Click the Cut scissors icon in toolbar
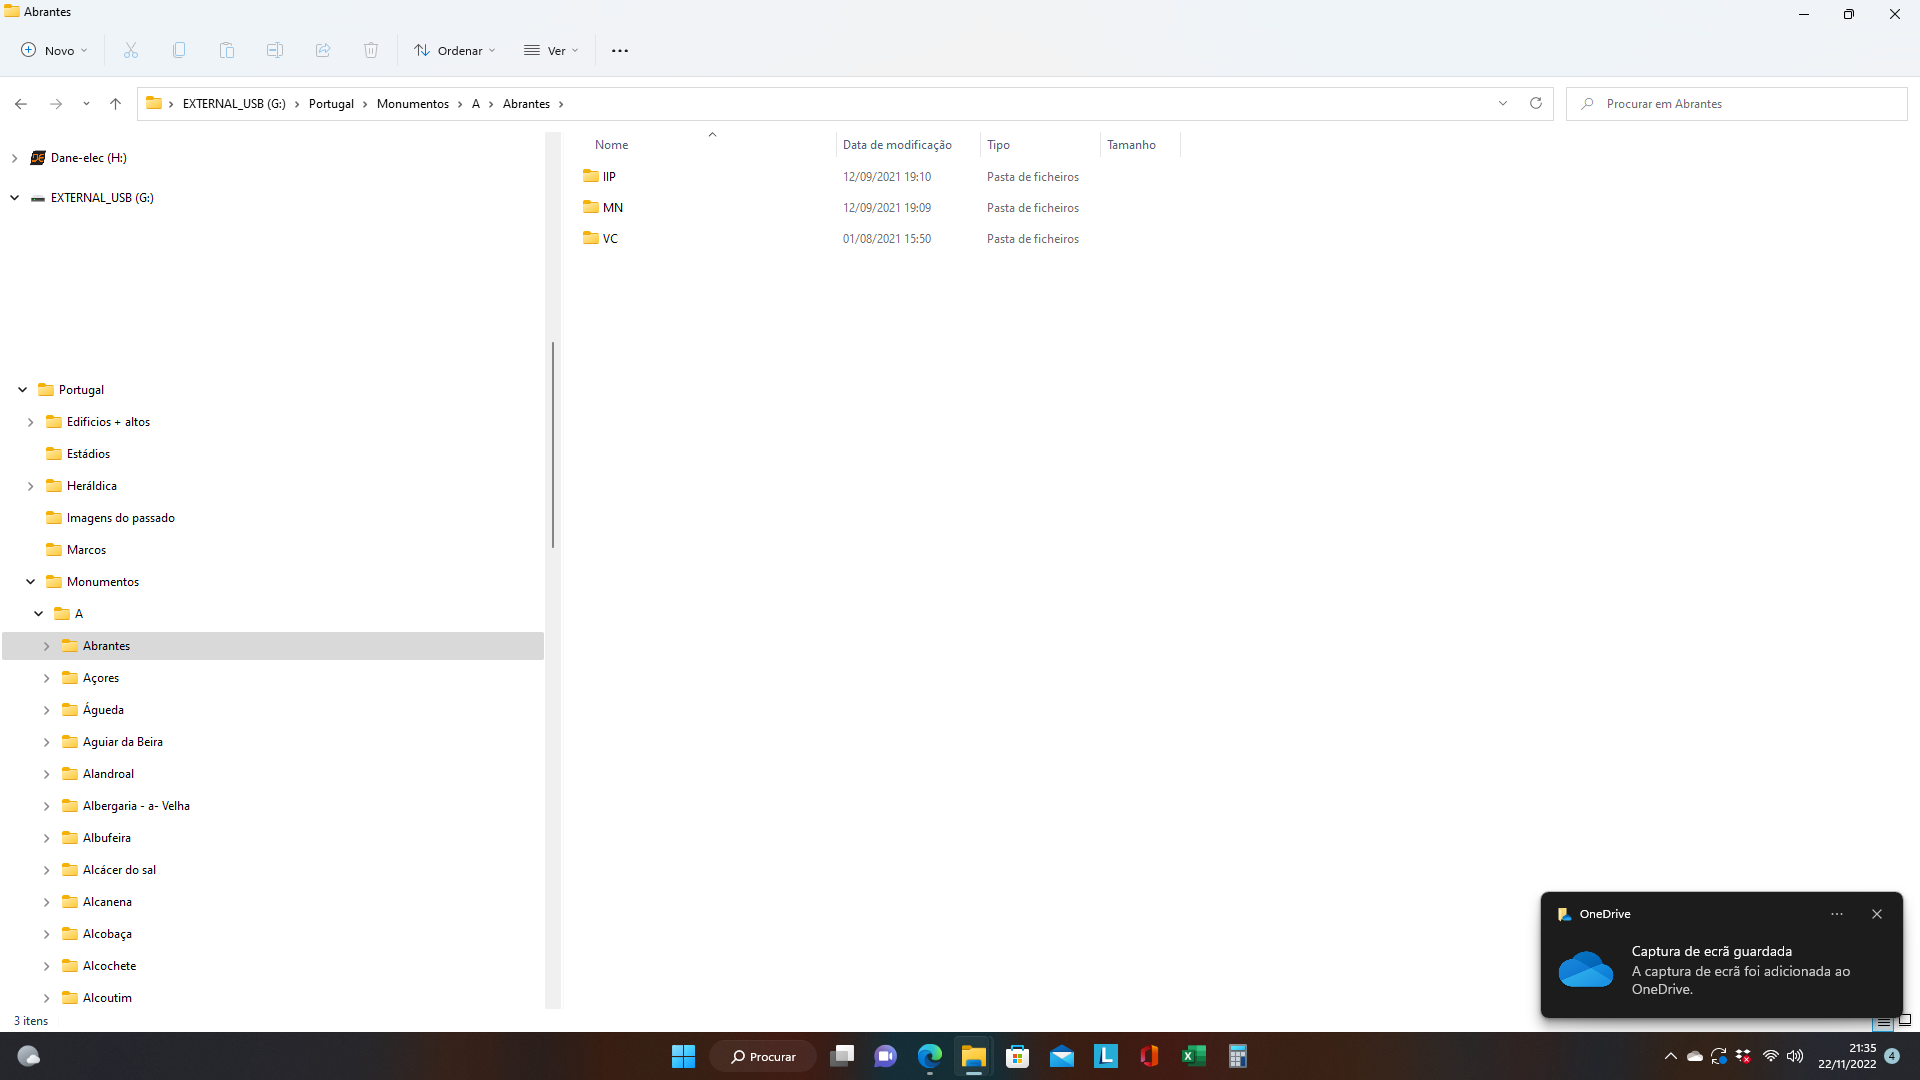The height and width of the screenshot is (1080, 1920). [x=131, y=50]
